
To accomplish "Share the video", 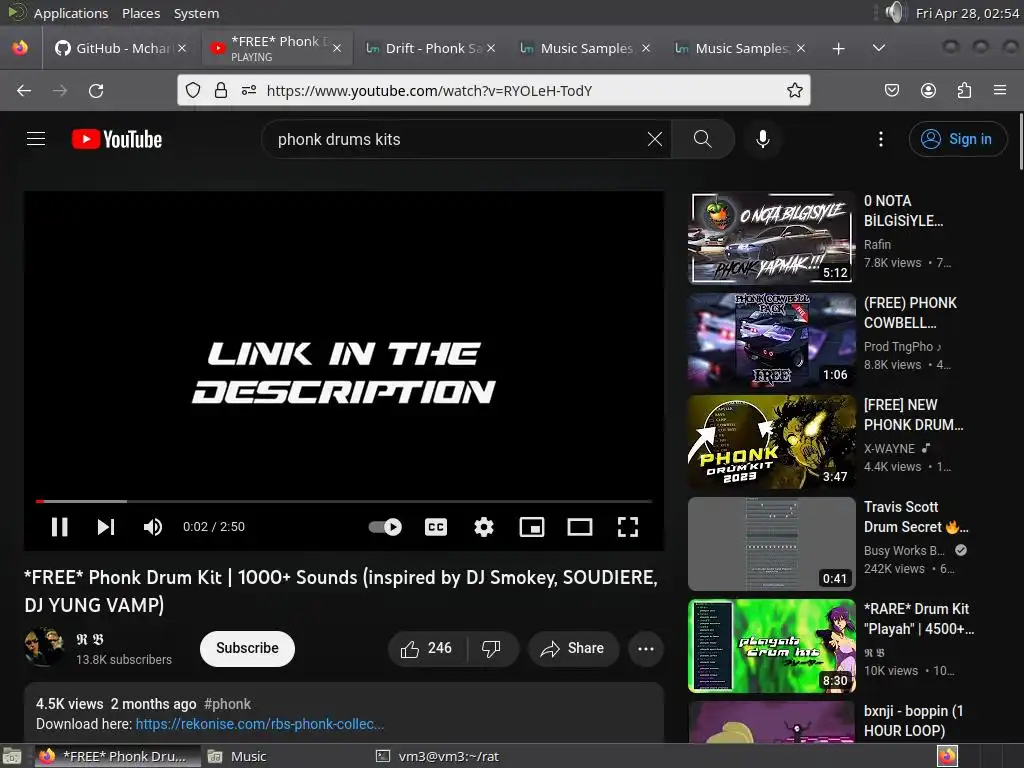I will click(573, 648).
